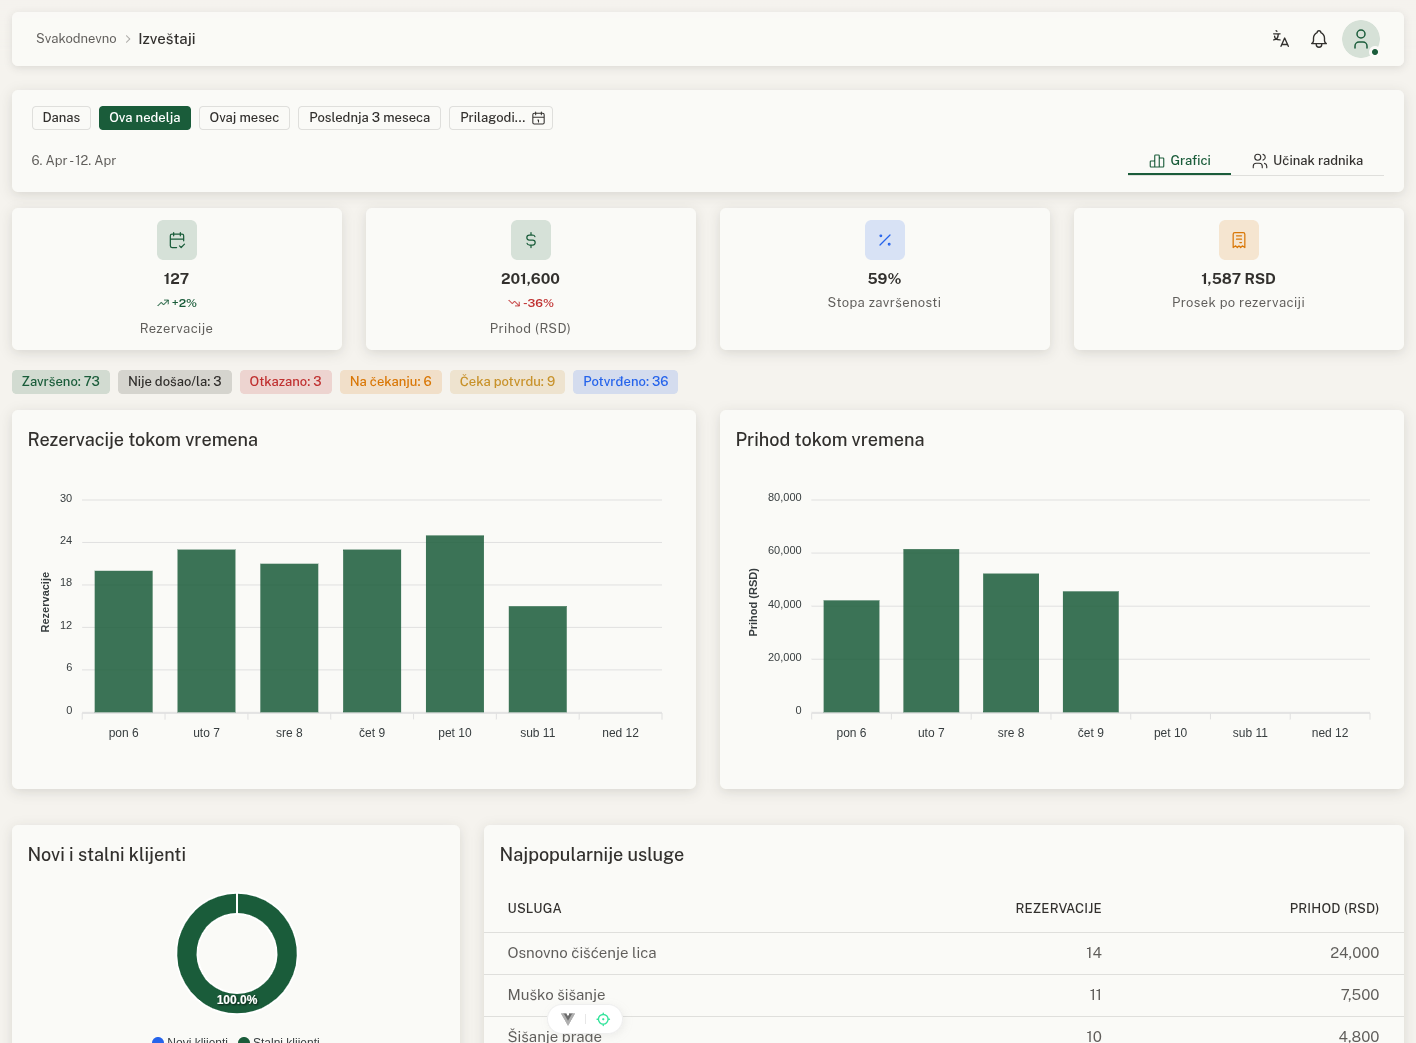The width and height of the screenshot is (1416, 1043).
Task: Select the Danas date range
Action: point(61,118)
